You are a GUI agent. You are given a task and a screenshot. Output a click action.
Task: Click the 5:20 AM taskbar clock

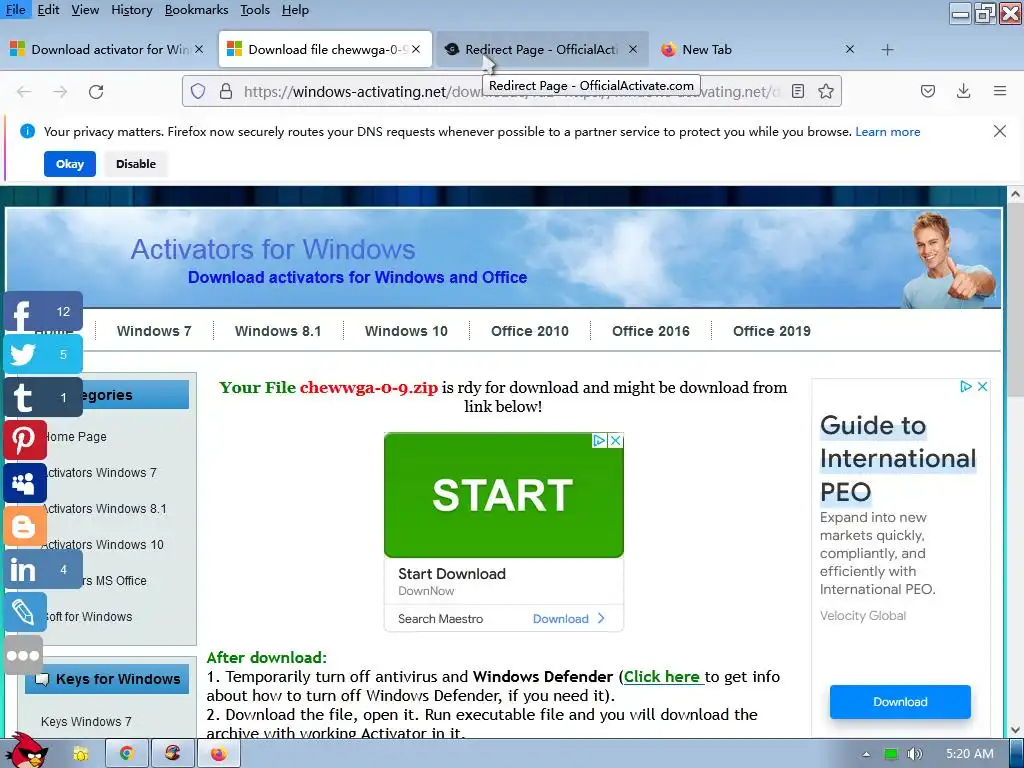point(970,754)
